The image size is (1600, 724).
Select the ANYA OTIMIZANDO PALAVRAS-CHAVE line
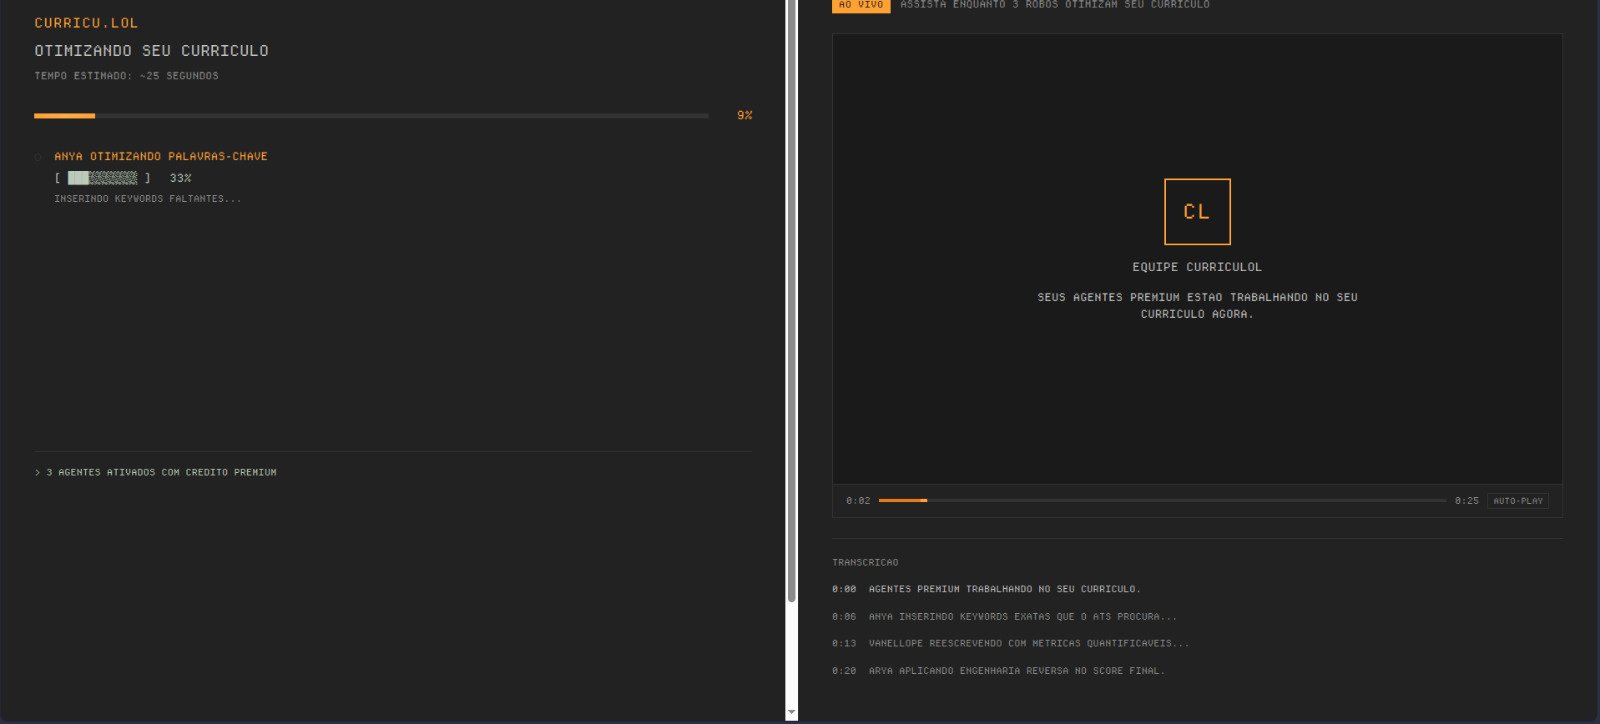point(161,156)
